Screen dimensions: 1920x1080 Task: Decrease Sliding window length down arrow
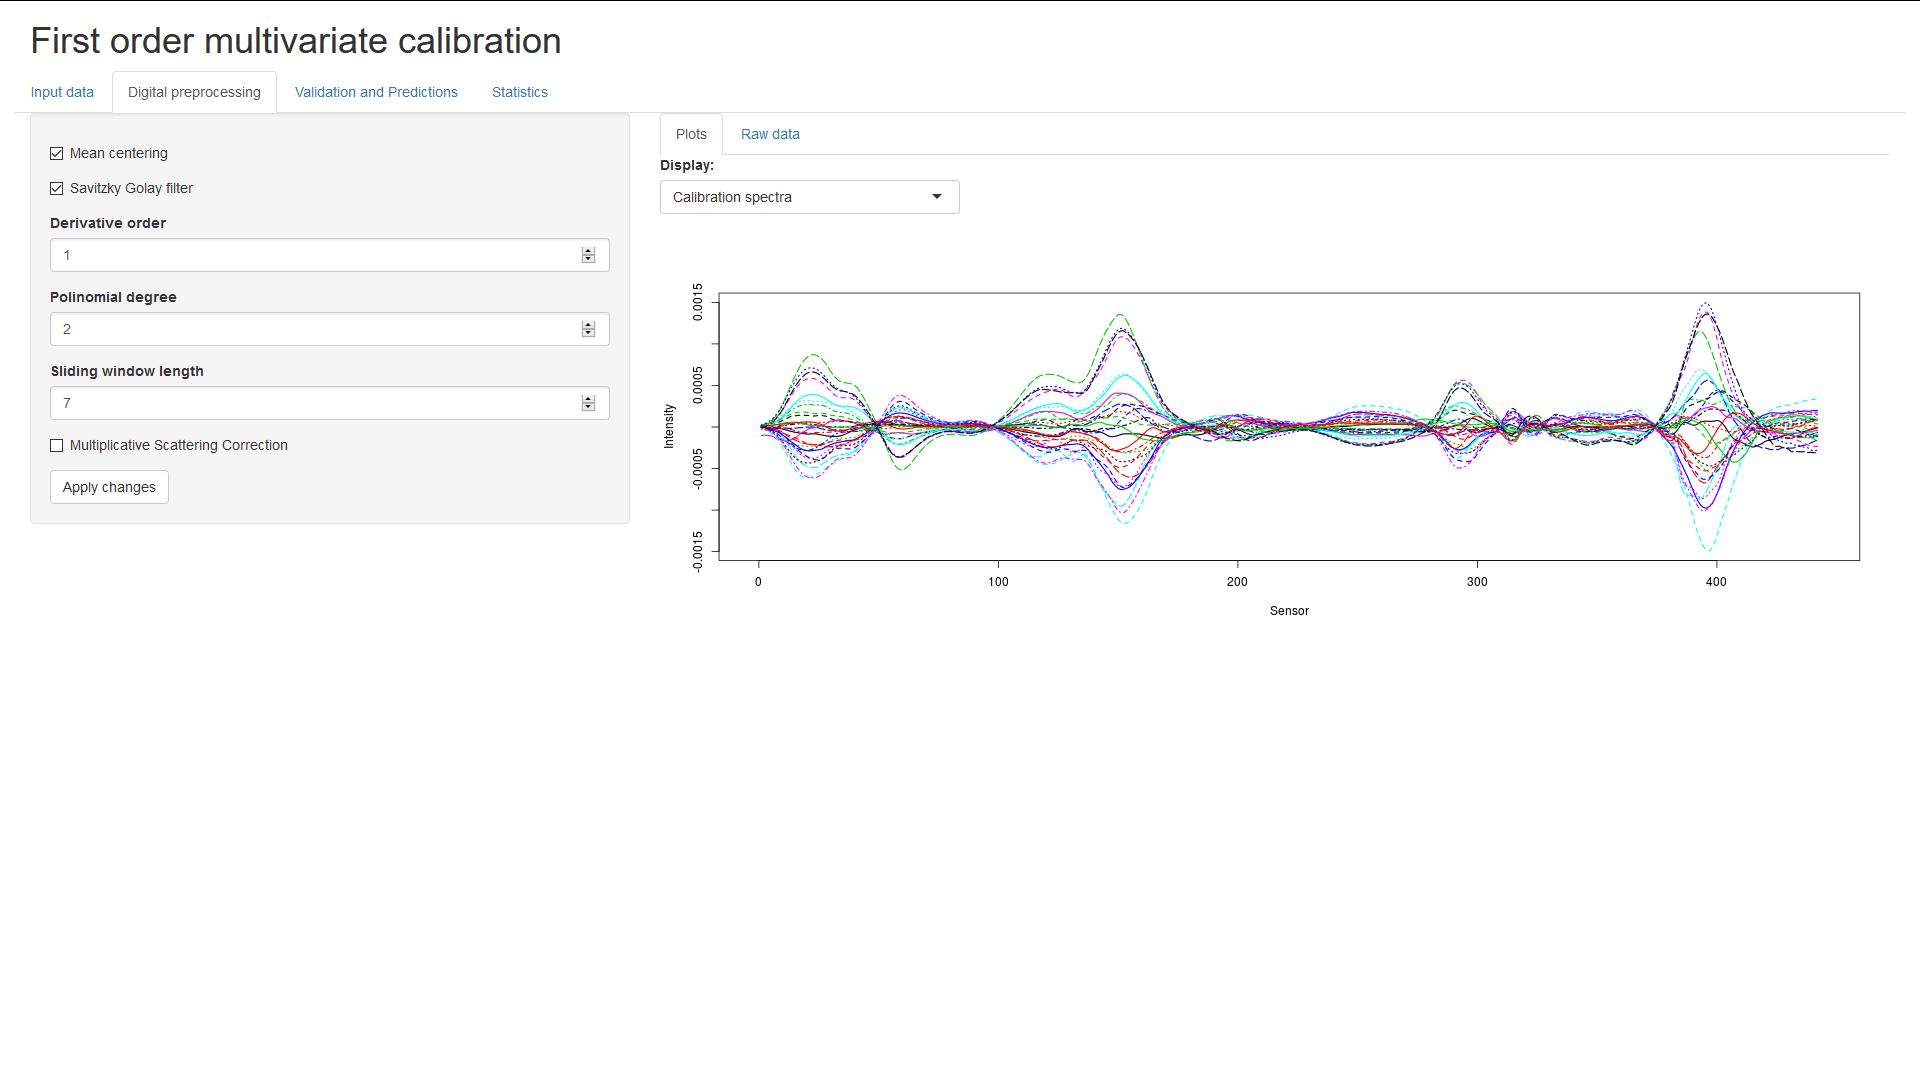pyautogui.click(x=588, y=408)
